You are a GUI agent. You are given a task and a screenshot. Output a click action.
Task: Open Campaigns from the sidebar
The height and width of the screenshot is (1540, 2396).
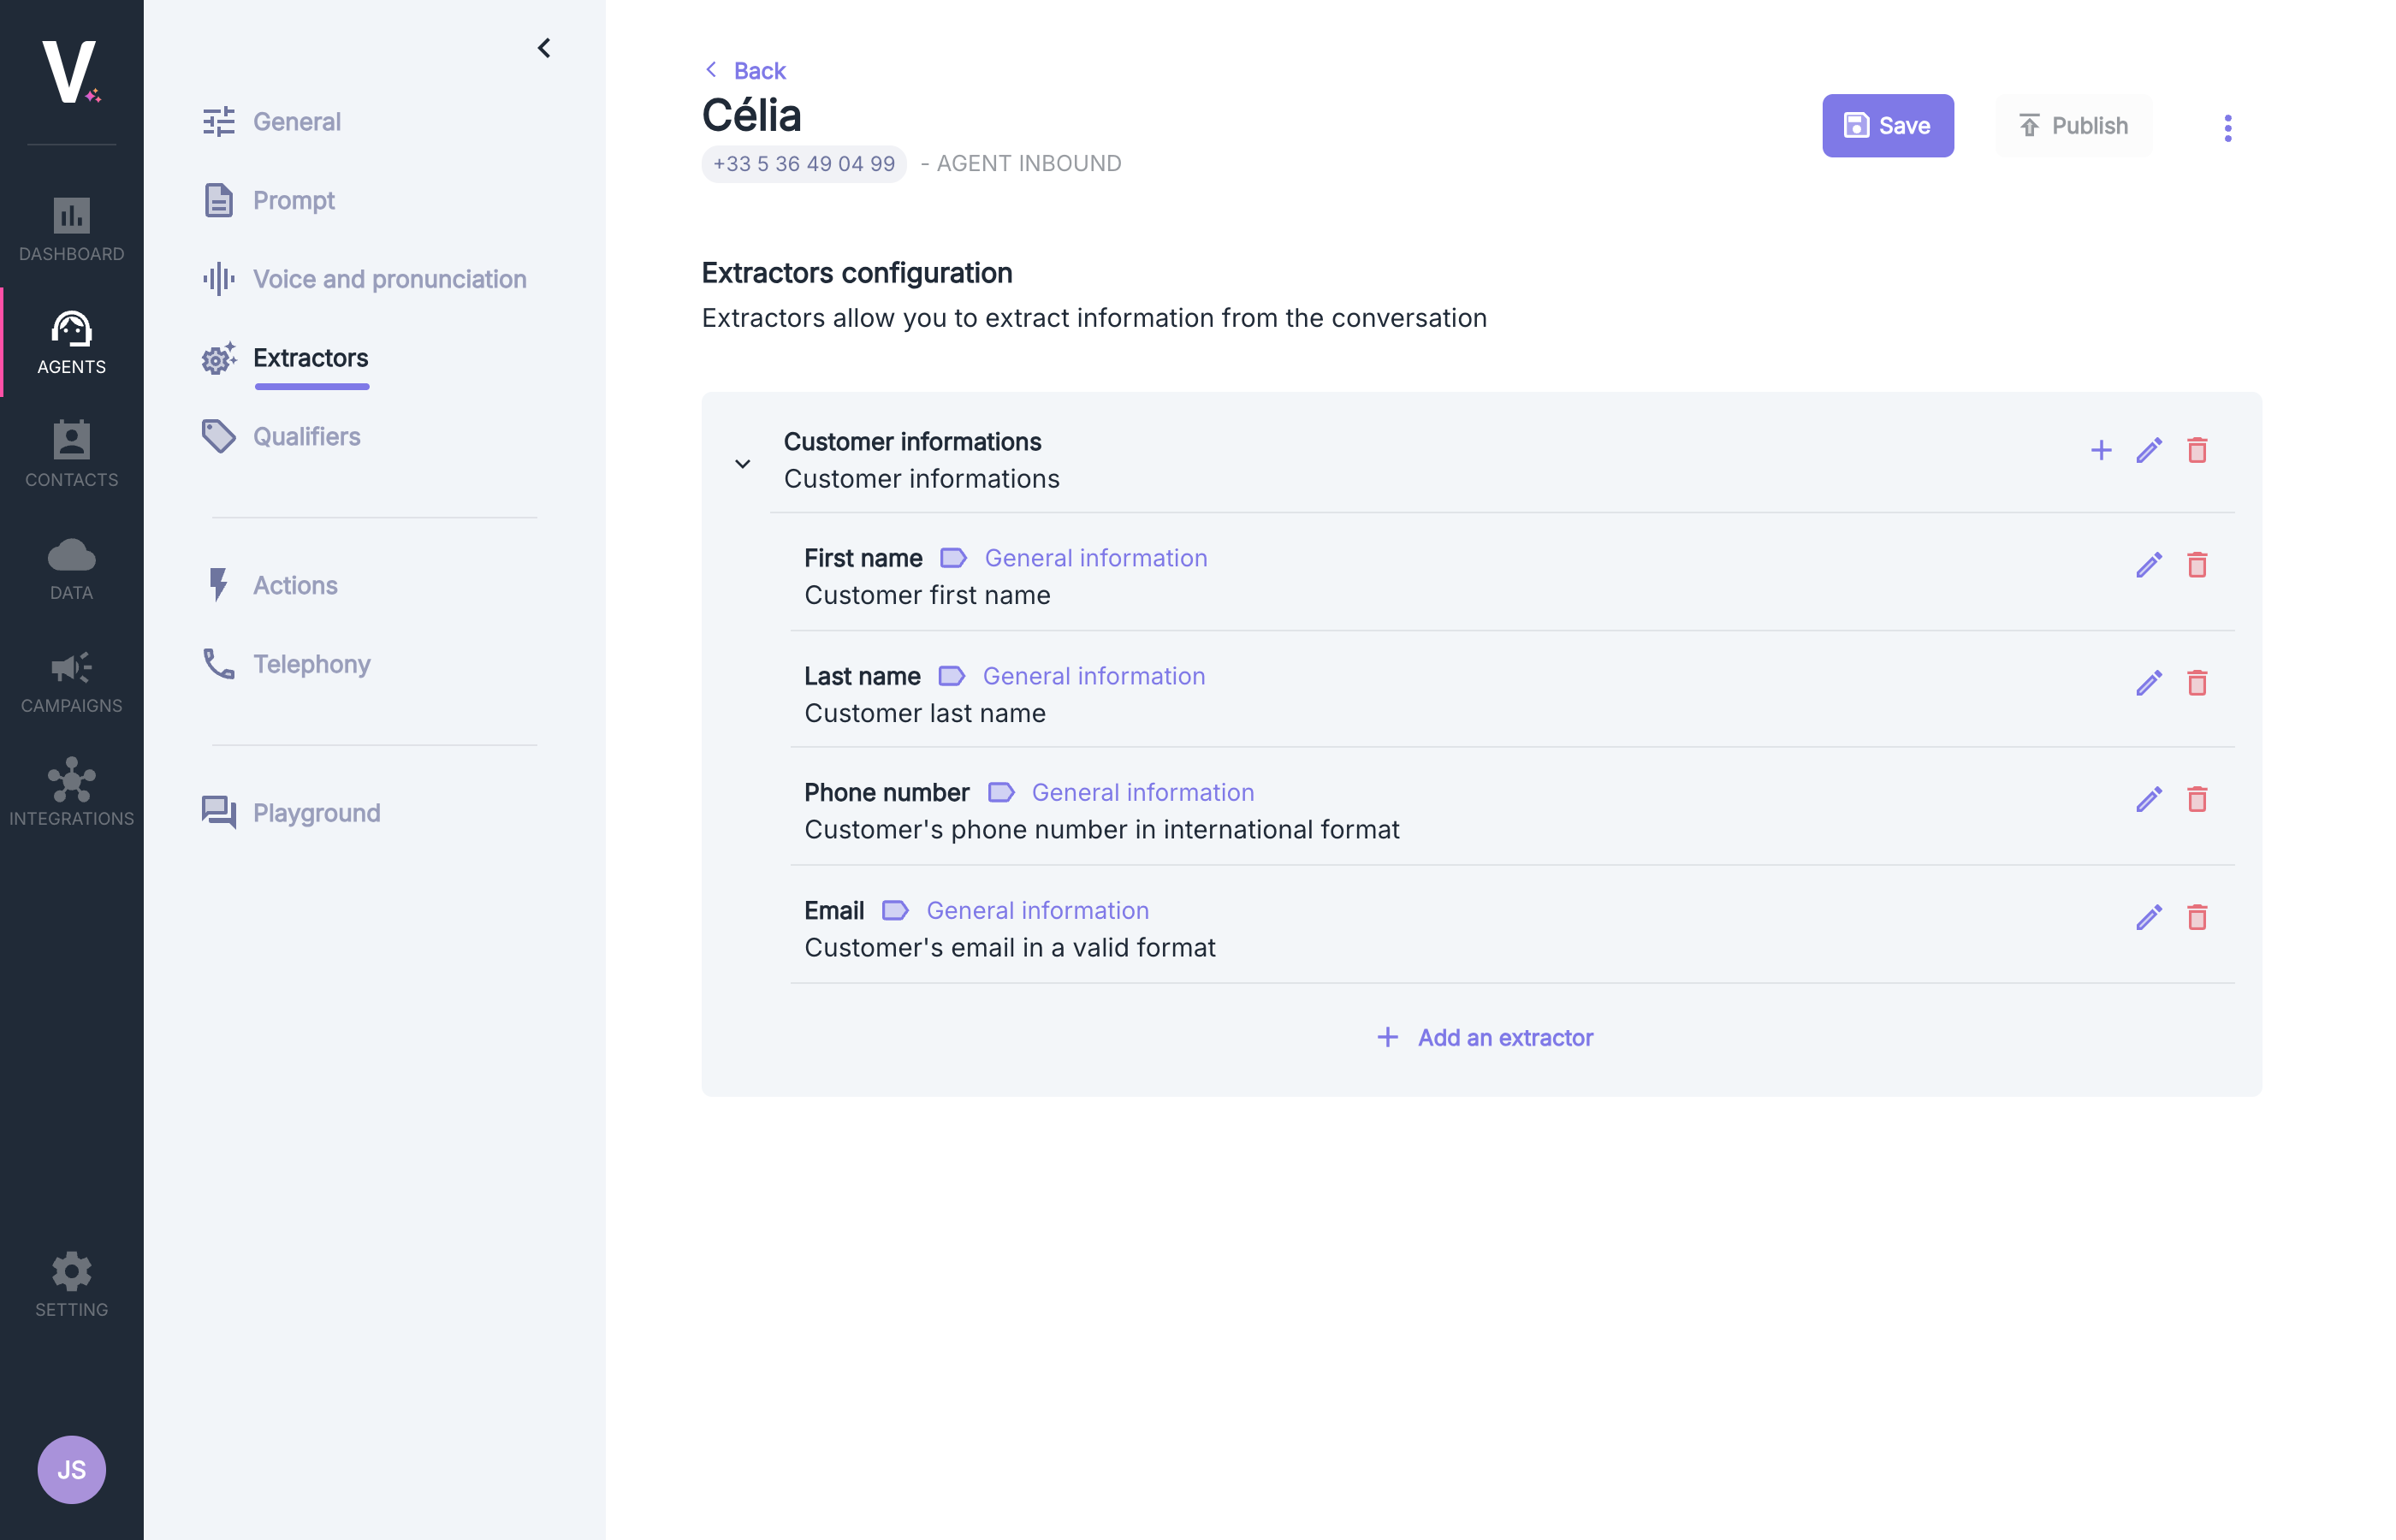pos(71,680)
